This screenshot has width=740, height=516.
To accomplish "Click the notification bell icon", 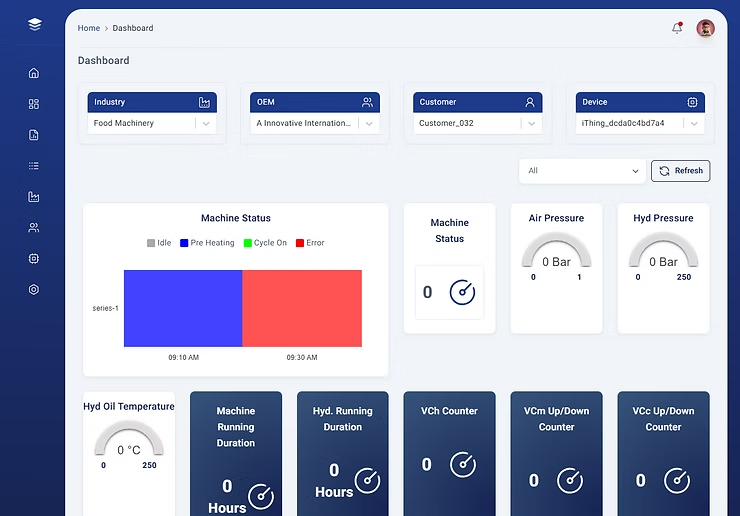I will tap(677, 28).
